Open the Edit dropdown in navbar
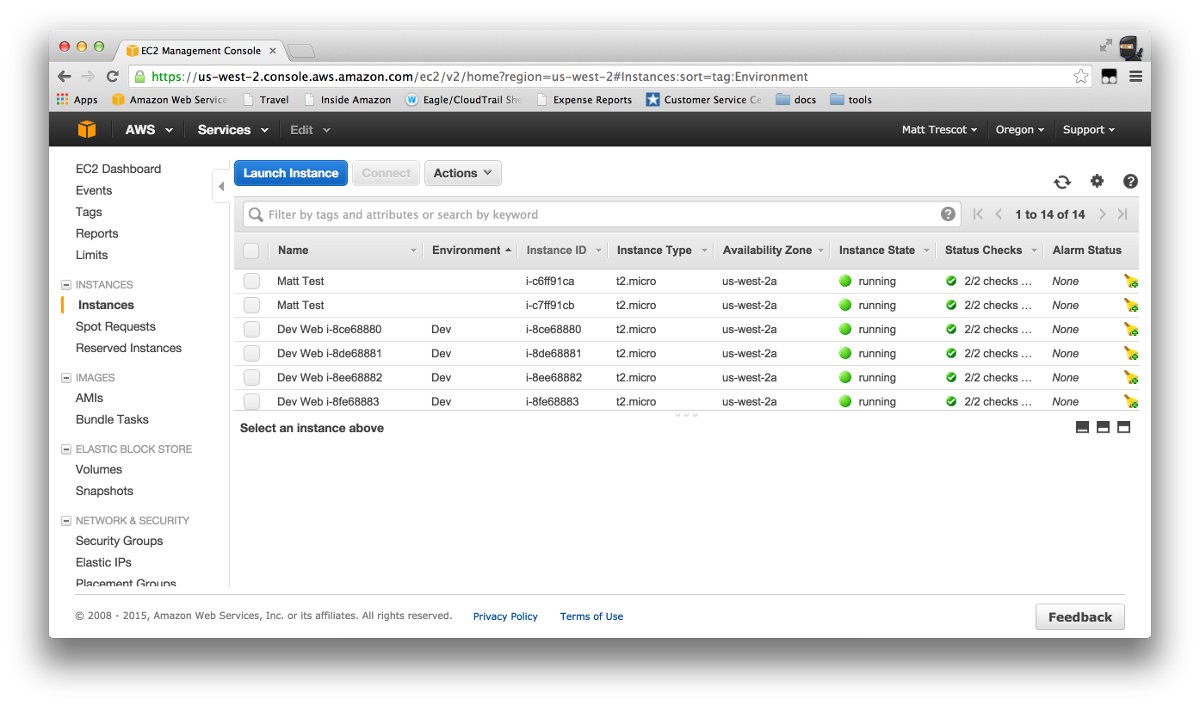The image size is (1200, 706). point(310,130)
